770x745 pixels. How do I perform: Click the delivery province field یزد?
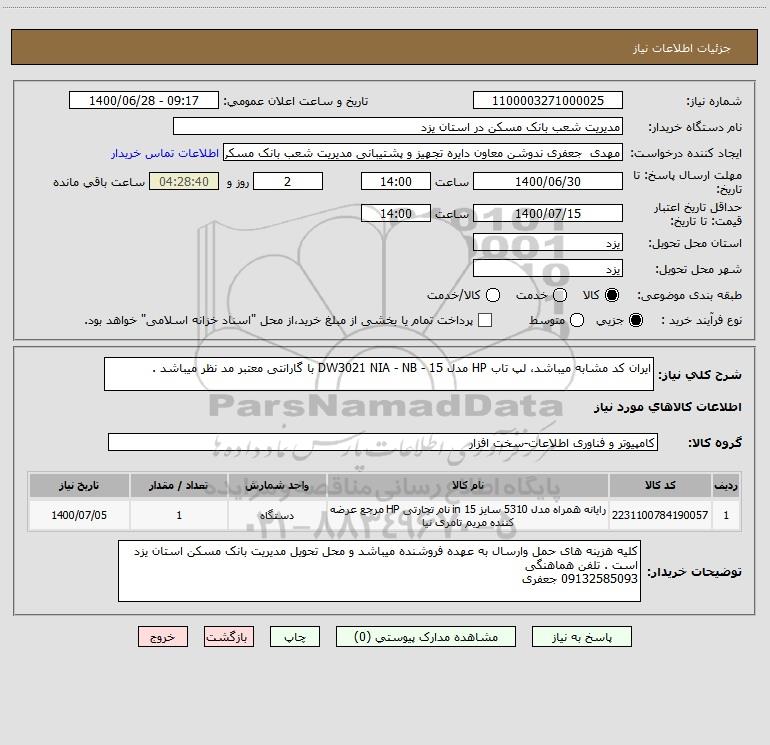pyautogui.click(x=548, y=243)
